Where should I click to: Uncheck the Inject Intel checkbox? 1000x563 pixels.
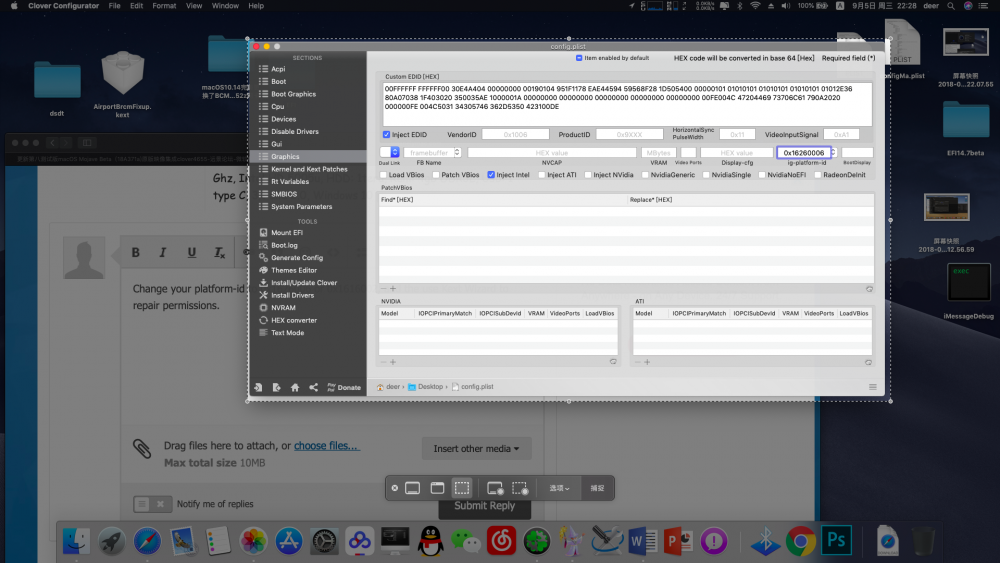491,175
